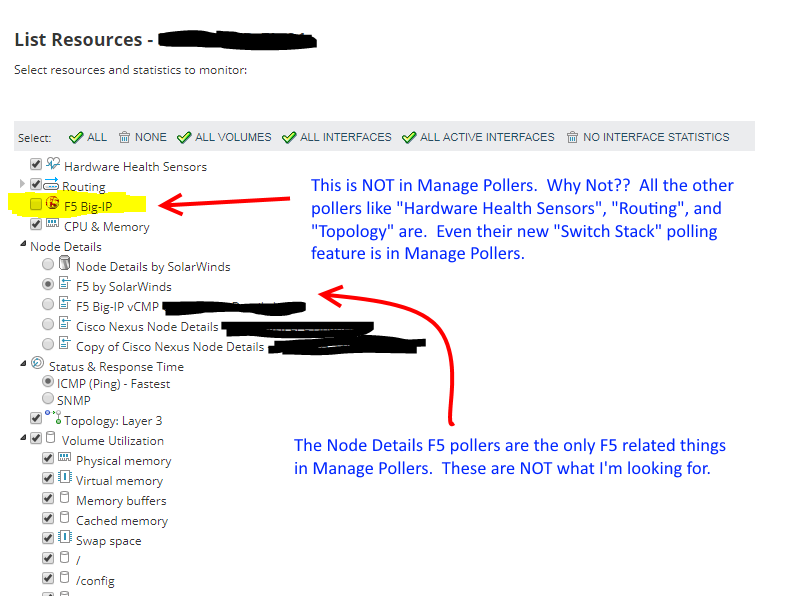Click the Hardware Health Sensors heart icon
791x596 pixels.
coord(53,164)
